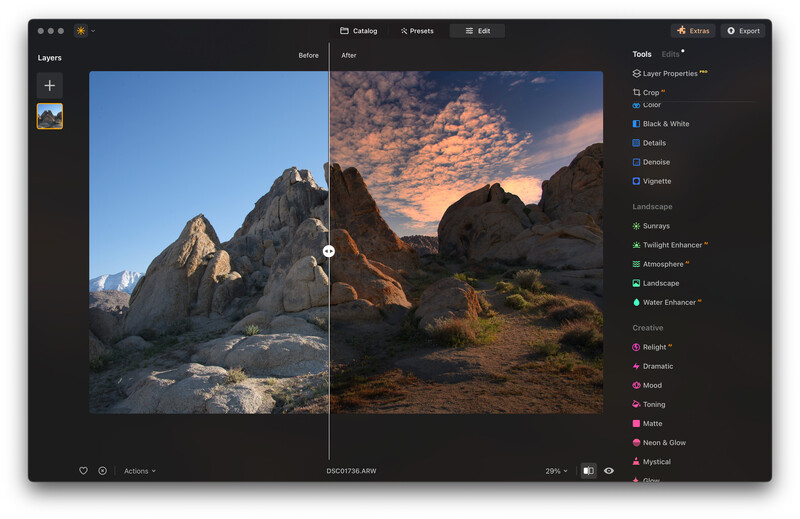Switch to the Catalog tab
Image resolution: width=800 pixels, height=519 pixels.
point(359,31)
